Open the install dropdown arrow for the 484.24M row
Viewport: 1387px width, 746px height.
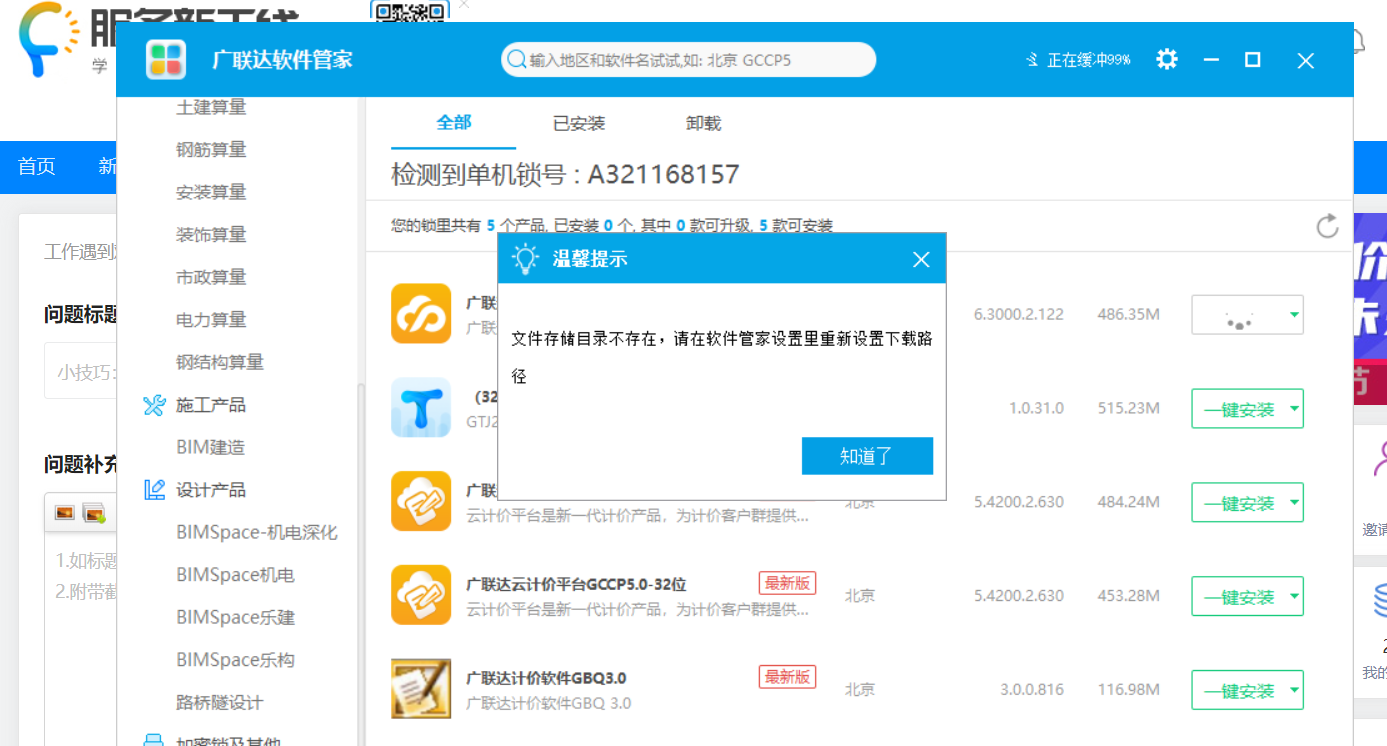(x=1294, y=503)
